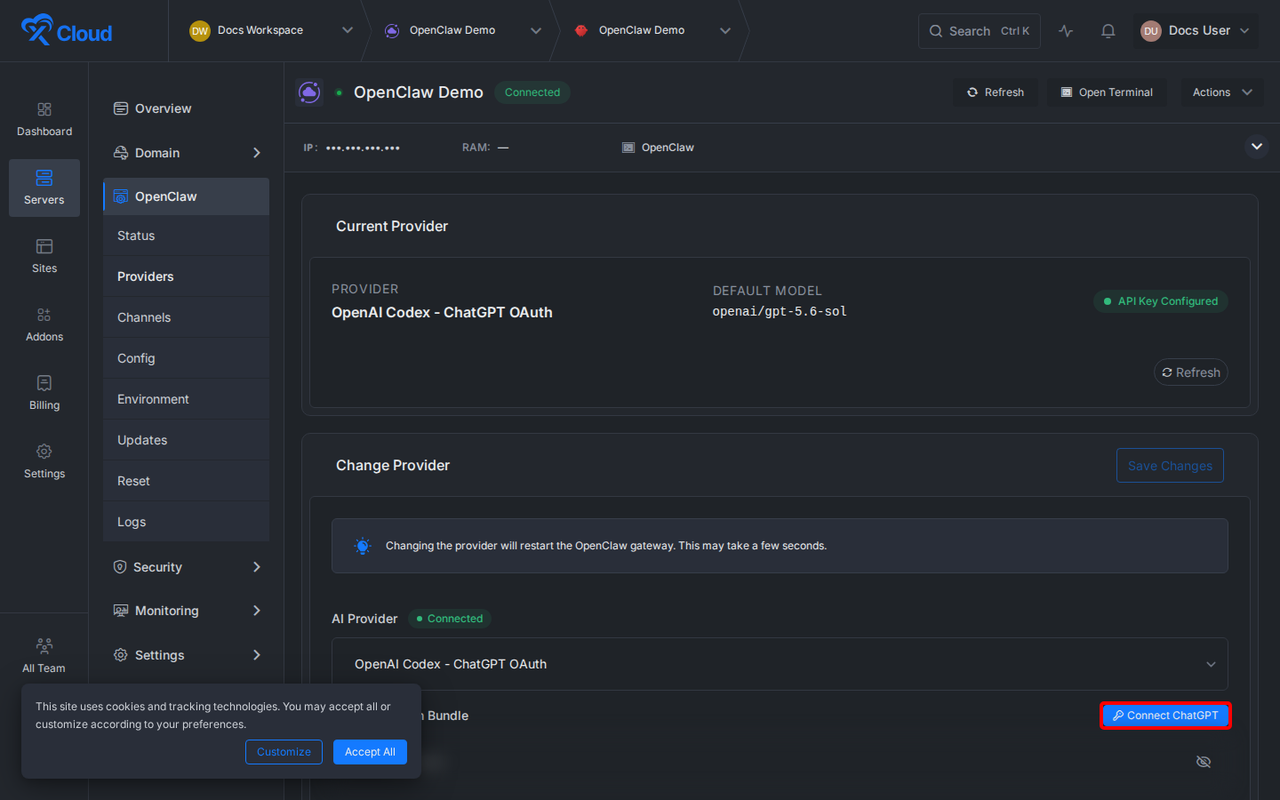Open the Overview menu item
The image size is (1280, 800).
click(x=186, y=109)
